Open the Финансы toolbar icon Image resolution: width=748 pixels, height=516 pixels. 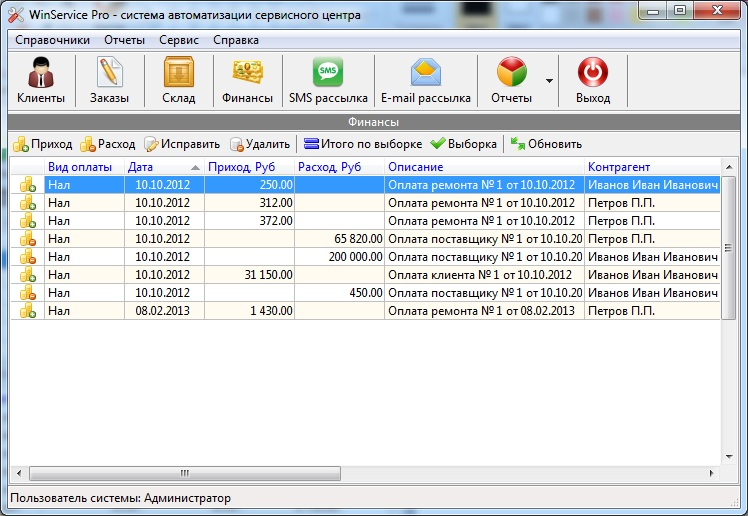(247, 80)
